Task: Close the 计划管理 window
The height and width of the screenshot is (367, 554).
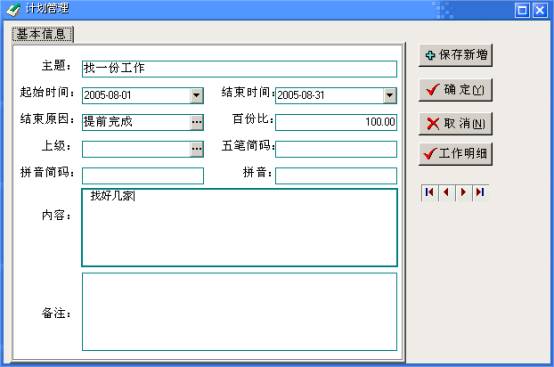Action: [540, 10]
